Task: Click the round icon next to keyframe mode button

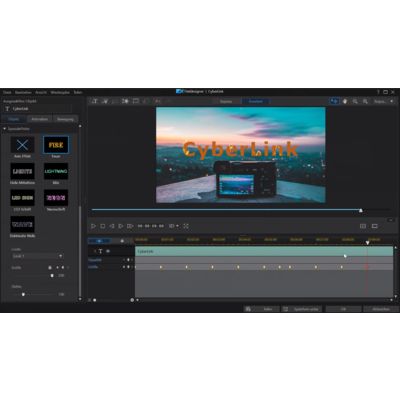Action: [x=122, y=241]
